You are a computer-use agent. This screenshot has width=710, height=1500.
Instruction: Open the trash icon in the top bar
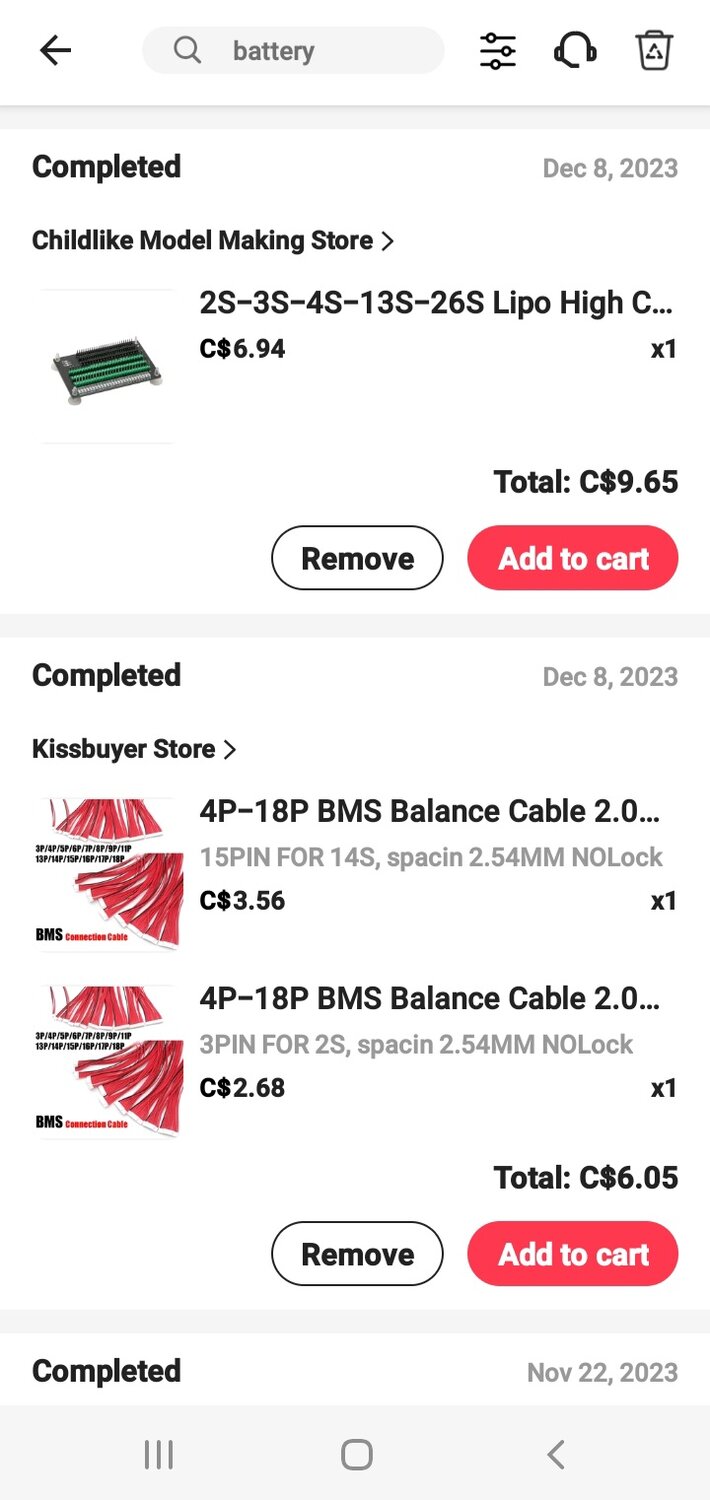click(654, 50)
